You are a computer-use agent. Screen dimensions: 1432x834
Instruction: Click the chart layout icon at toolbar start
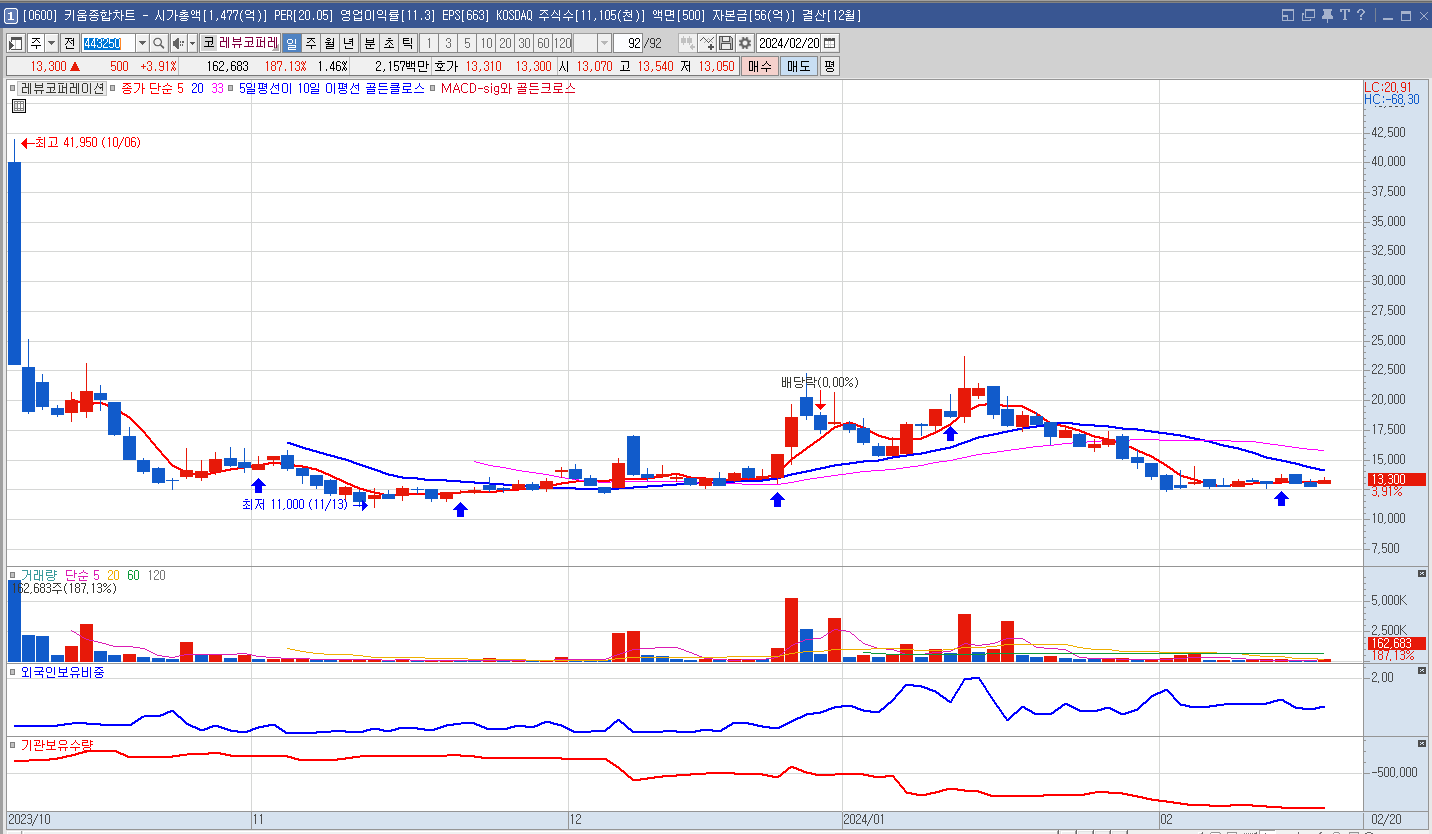click(x=16, y=43)
